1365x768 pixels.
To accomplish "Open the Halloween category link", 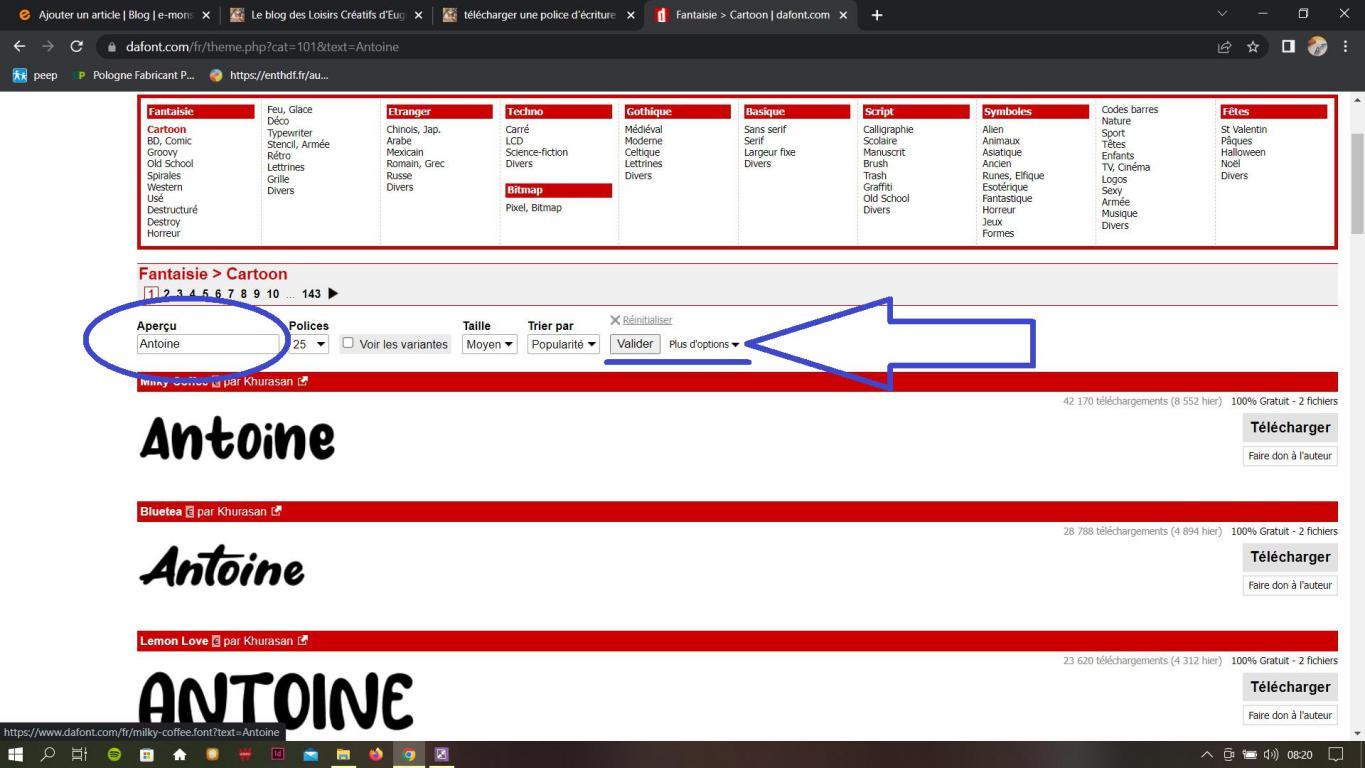I will 1243,153.
